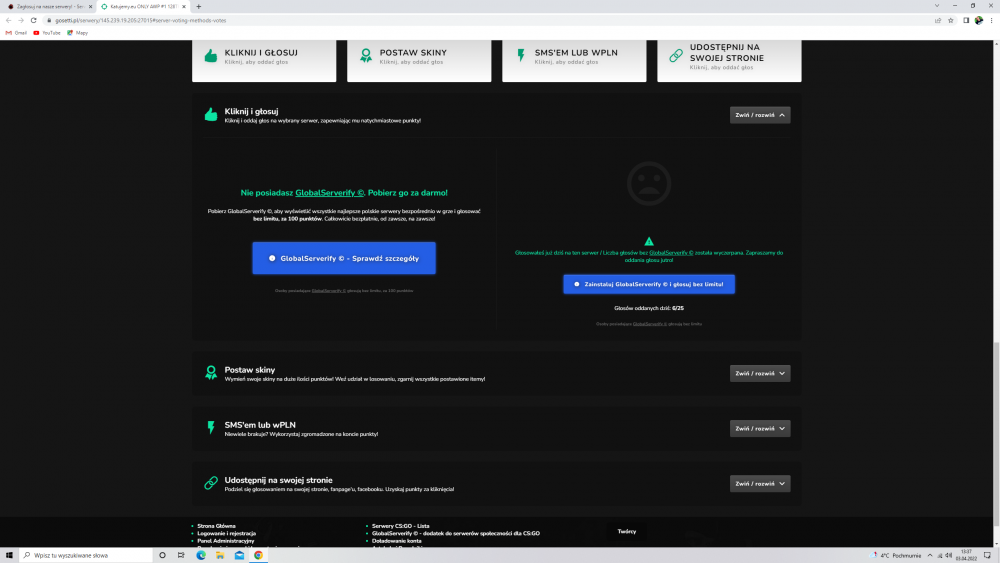Viewport: 1000px width, 563px height.
Task: Bookmark this page with the star icon
Action: coord(950,20)
